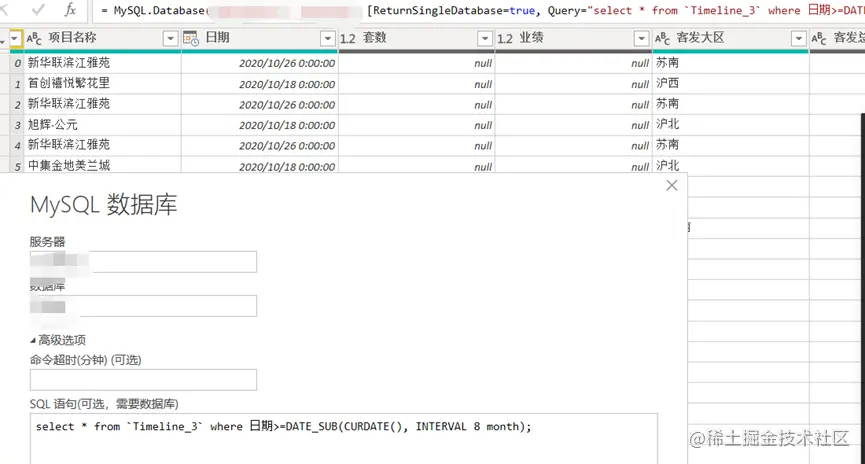Select the 业绩 null cell in row 1

click(574, 84)
